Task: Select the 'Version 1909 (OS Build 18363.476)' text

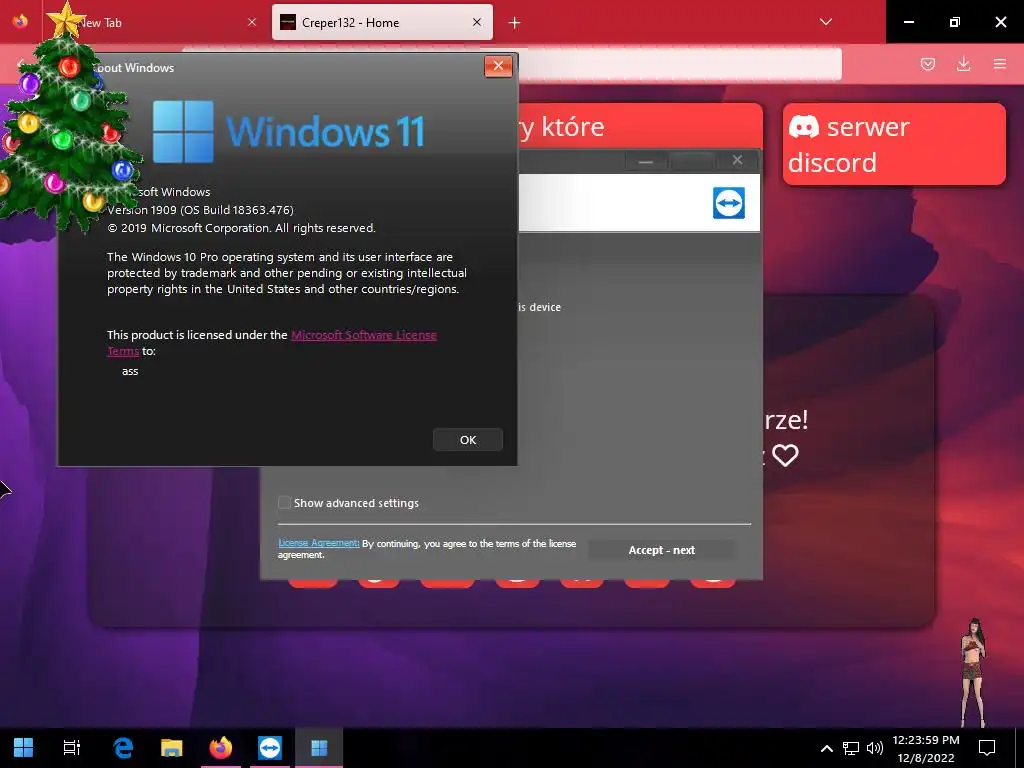Action: 200,210
